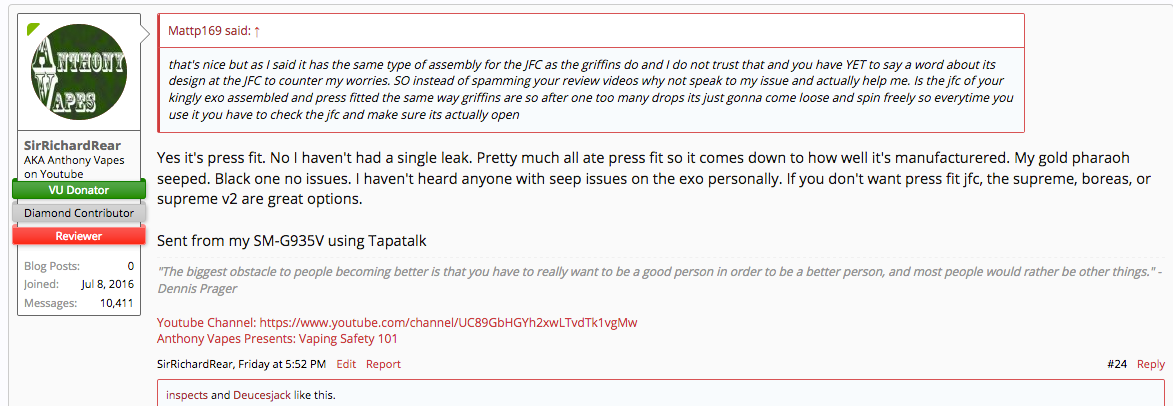Image resolution: width=1173 pixels, height=406 pixels.
Task: View the 10,411 messages count
Action: pos(114,302)
